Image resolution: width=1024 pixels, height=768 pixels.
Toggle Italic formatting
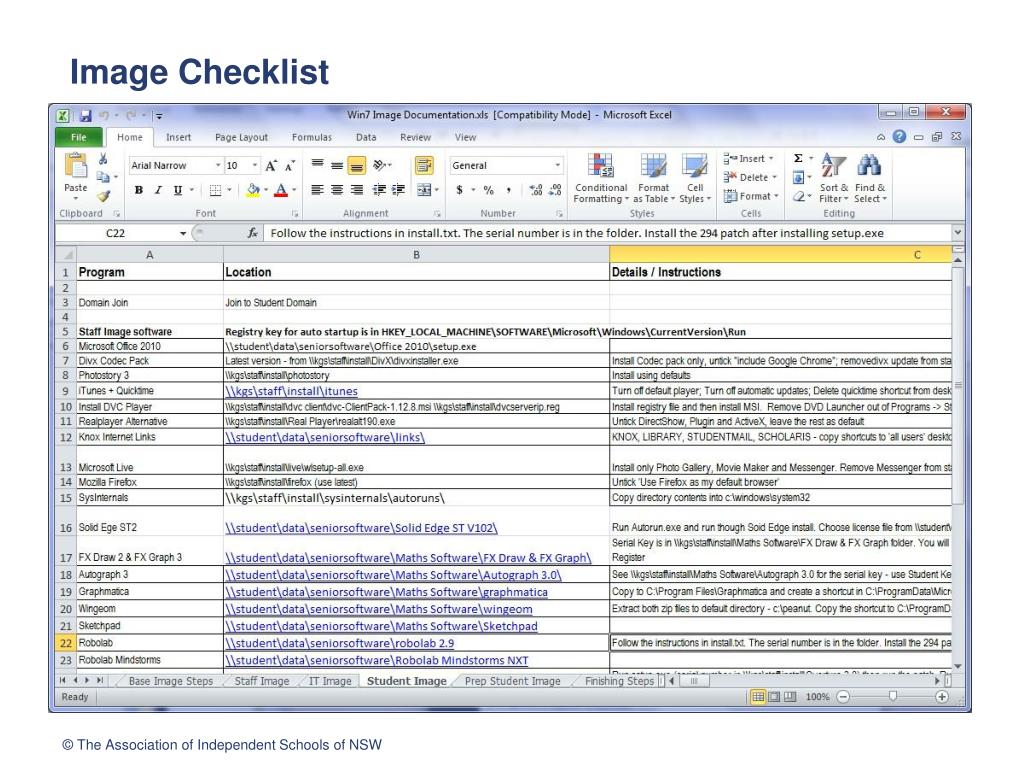click(x=158, y=190)
